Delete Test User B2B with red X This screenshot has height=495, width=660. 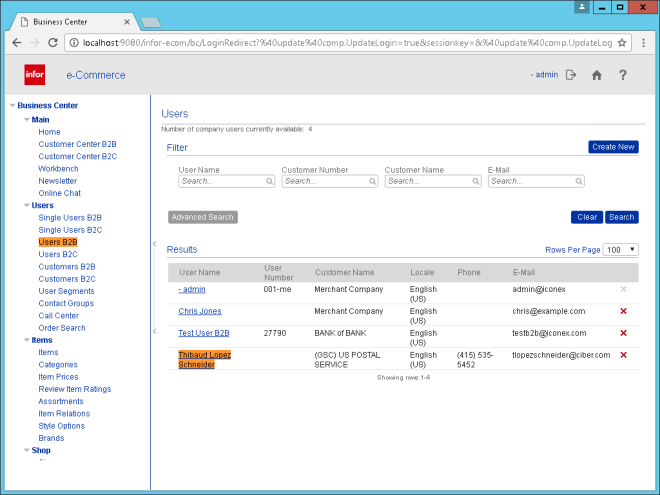(x=623, y=333)
